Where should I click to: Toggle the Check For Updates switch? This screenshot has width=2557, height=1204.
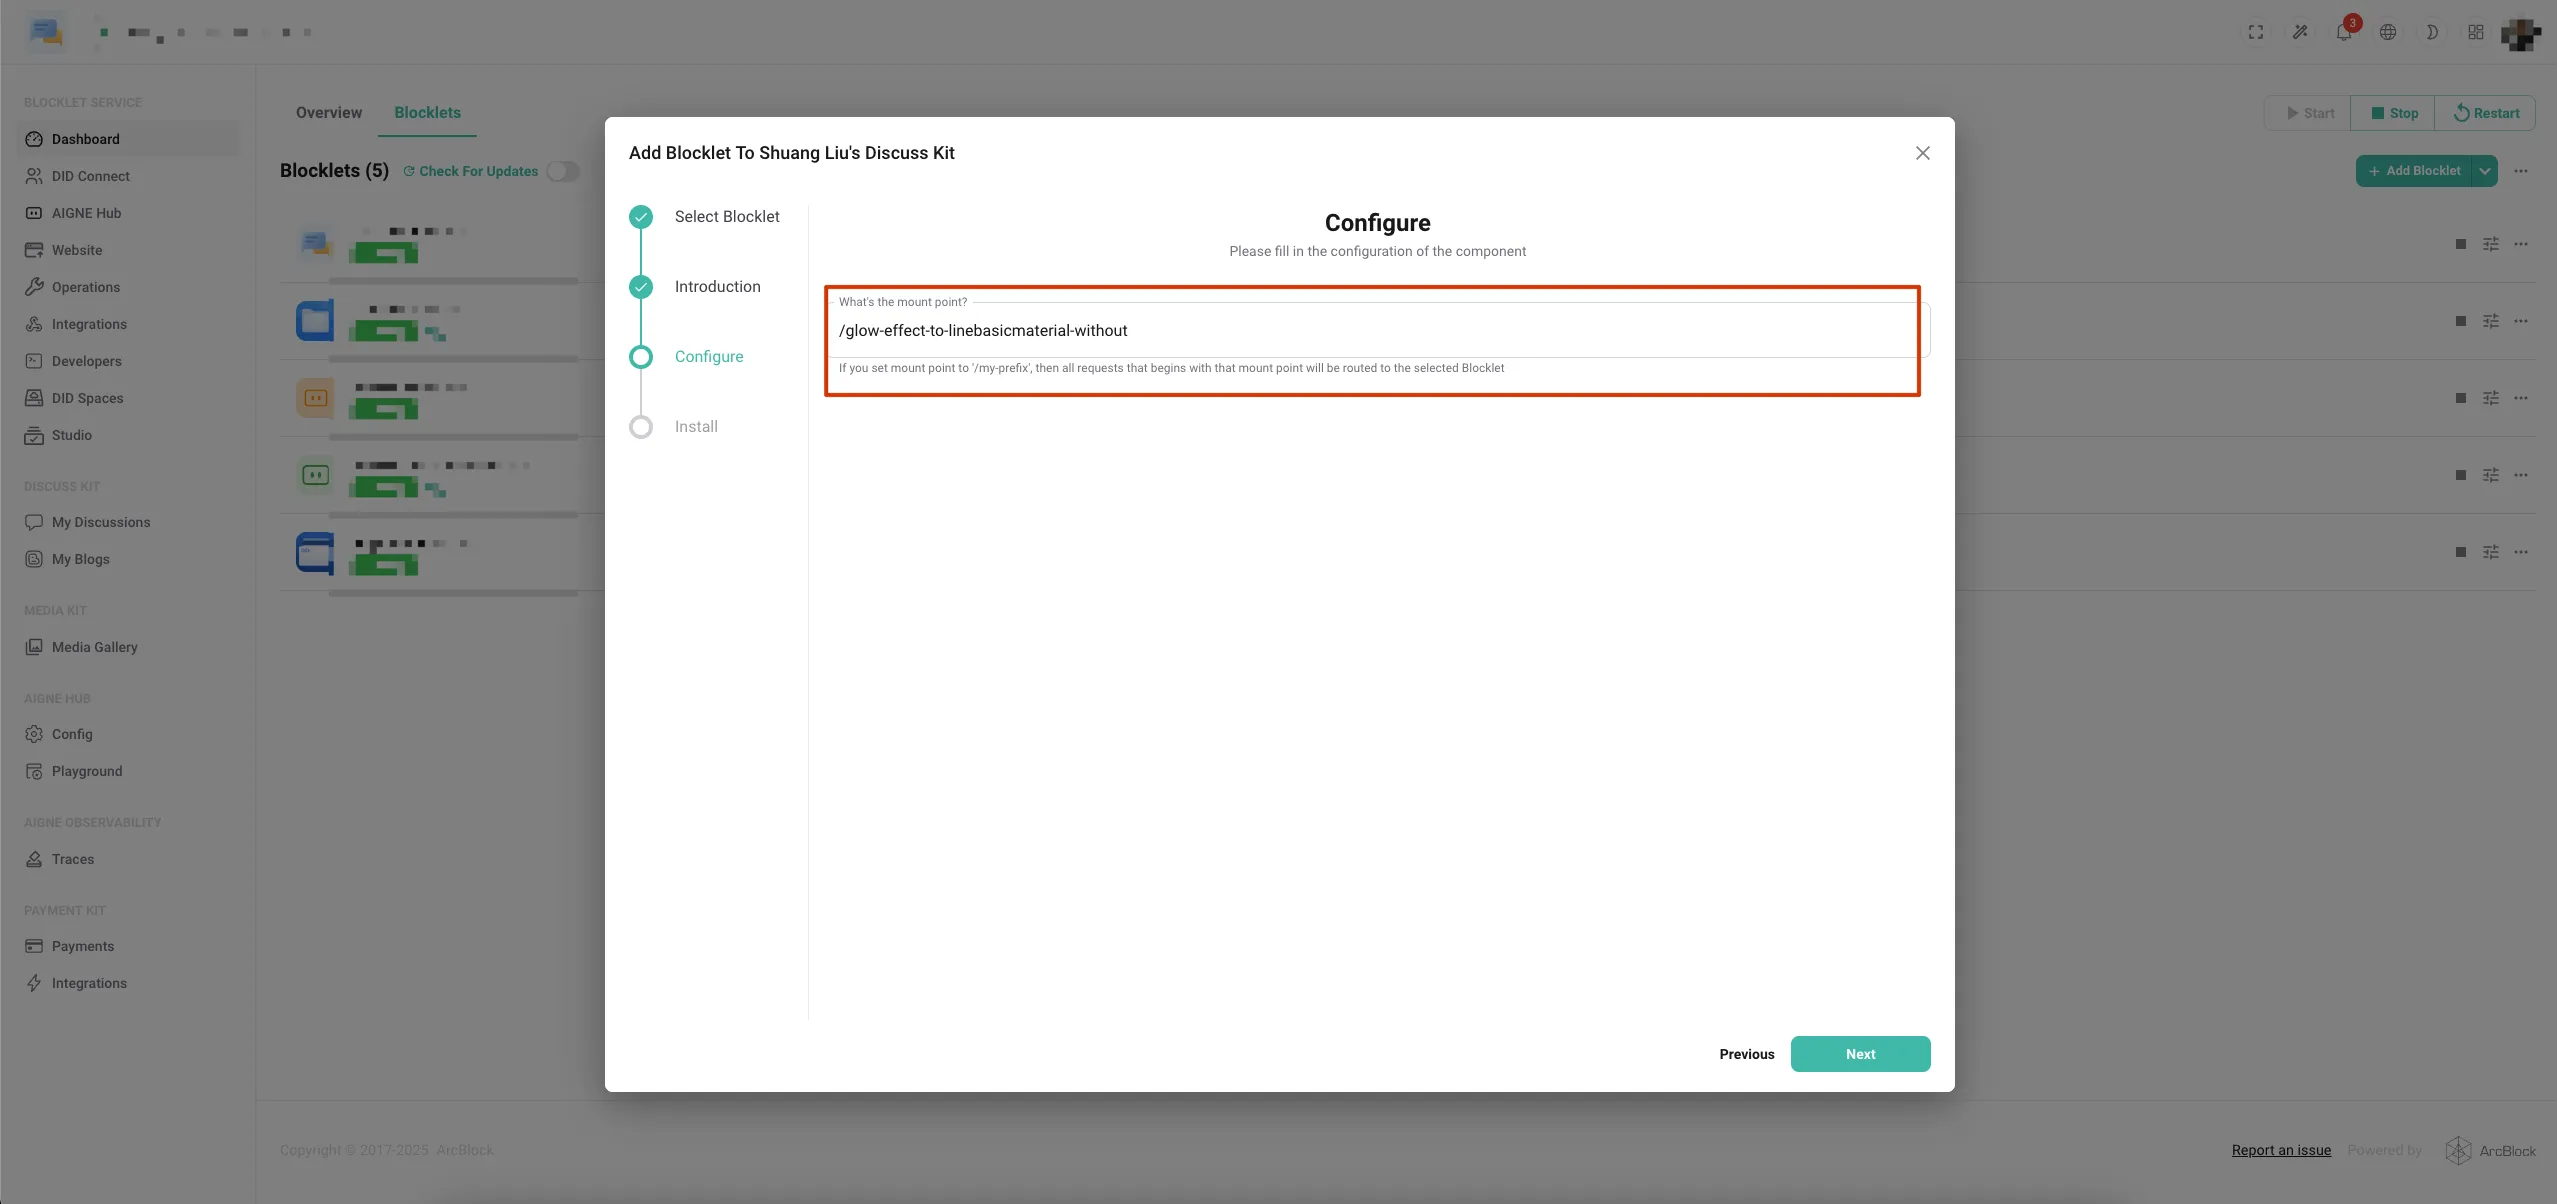point(563,171)
